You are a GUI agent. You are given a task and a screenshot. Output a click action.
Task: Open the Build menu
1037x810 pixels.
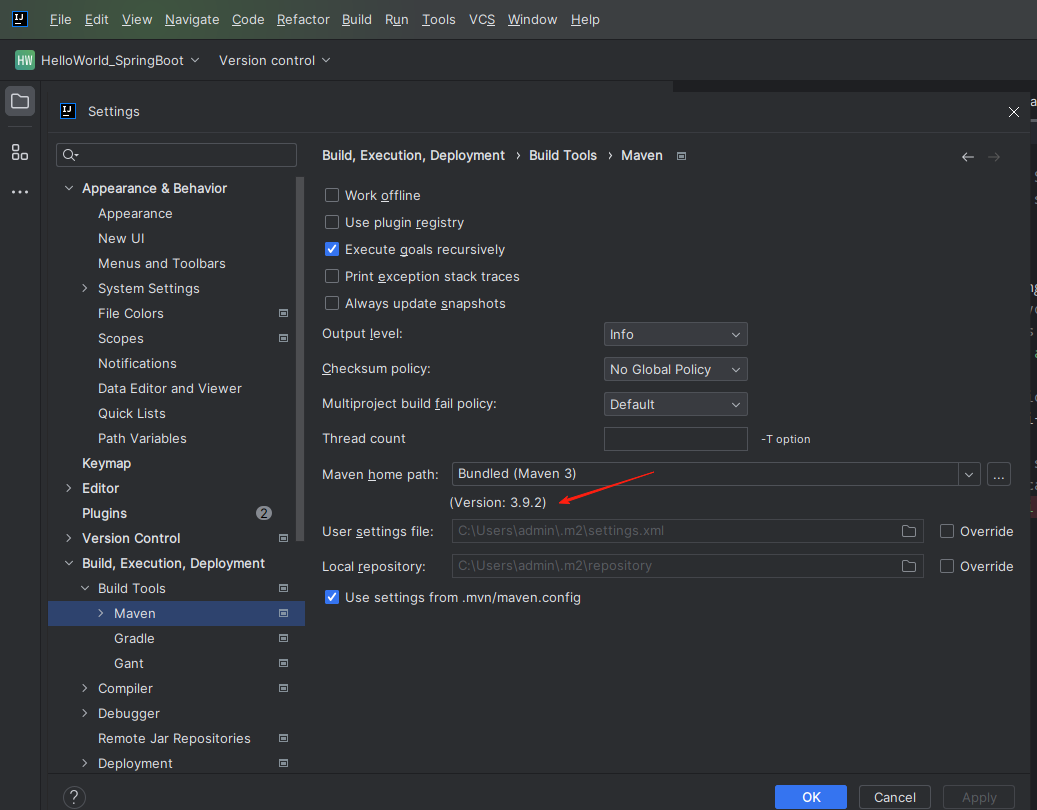(x=356, y=19)
